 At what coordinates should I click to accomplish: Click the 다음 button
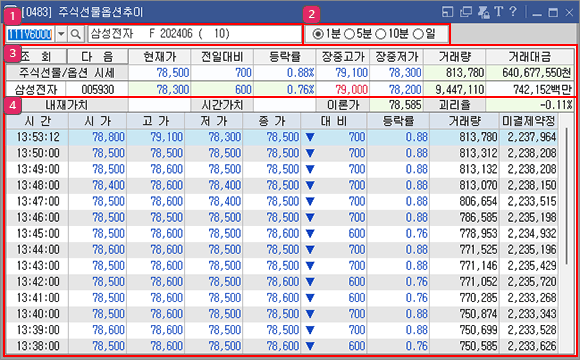coord(98,57)
